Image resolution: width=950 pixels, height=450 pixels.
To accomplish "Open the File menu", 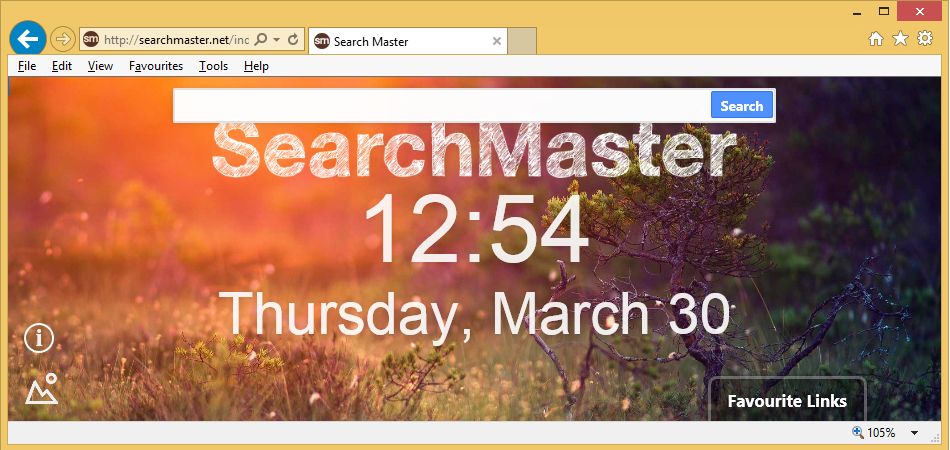I will coord(27,66).
